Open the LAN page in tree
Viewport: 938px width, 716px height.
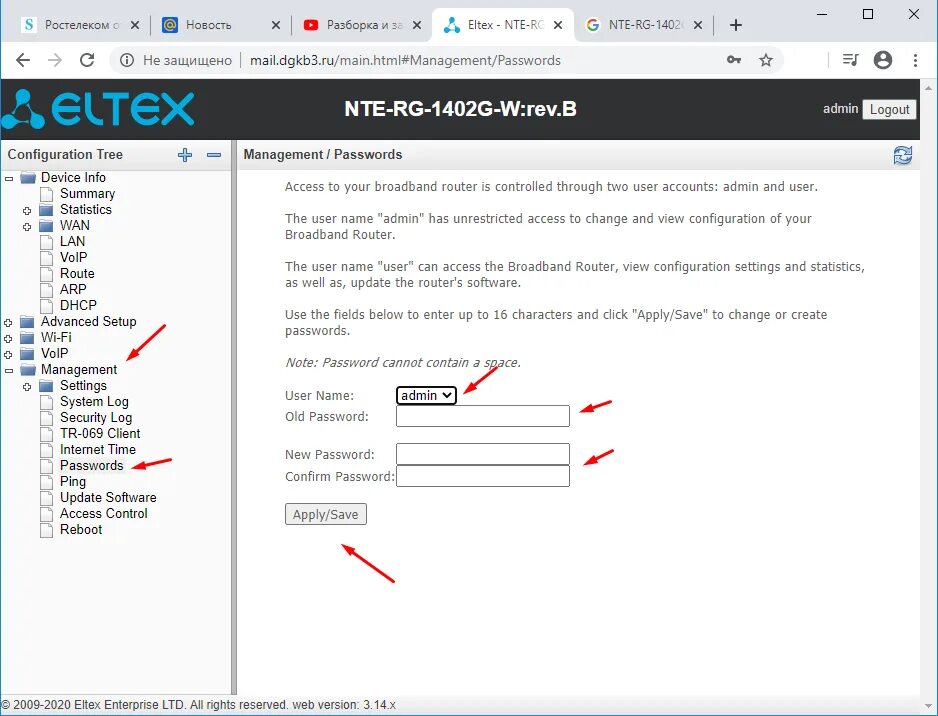[72, 242]
